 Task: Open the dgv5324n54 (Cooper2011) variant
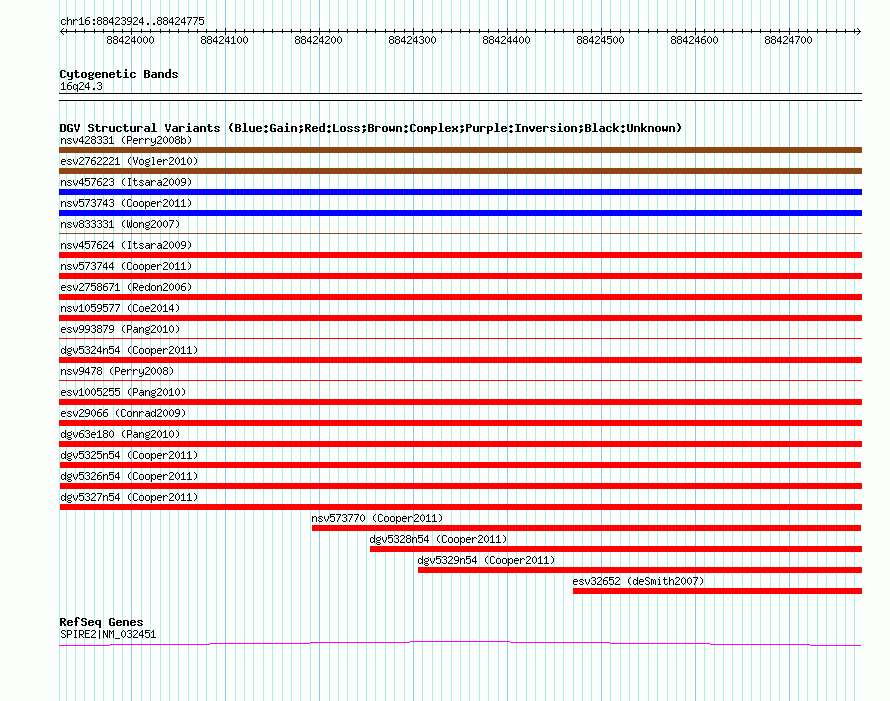(x=129, y=350)
